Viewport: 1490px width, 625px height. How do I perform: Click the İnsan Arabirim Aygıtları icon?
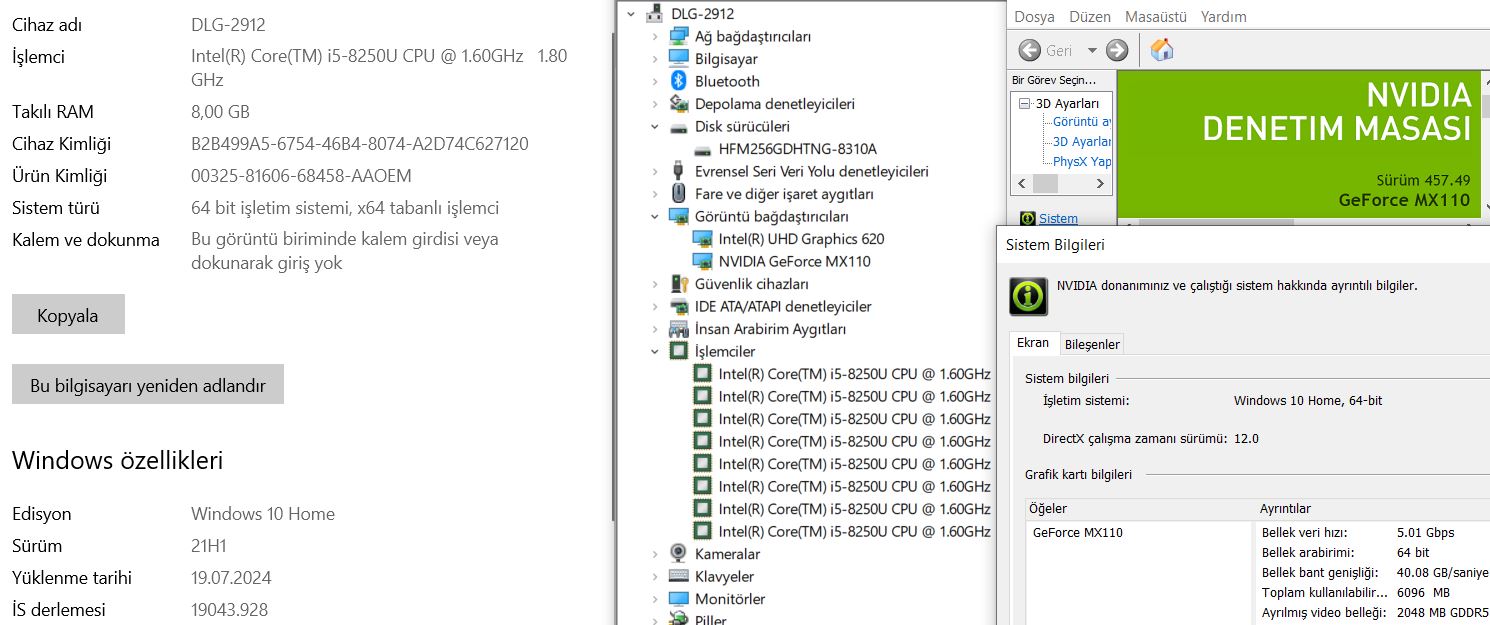pos(679,329)
